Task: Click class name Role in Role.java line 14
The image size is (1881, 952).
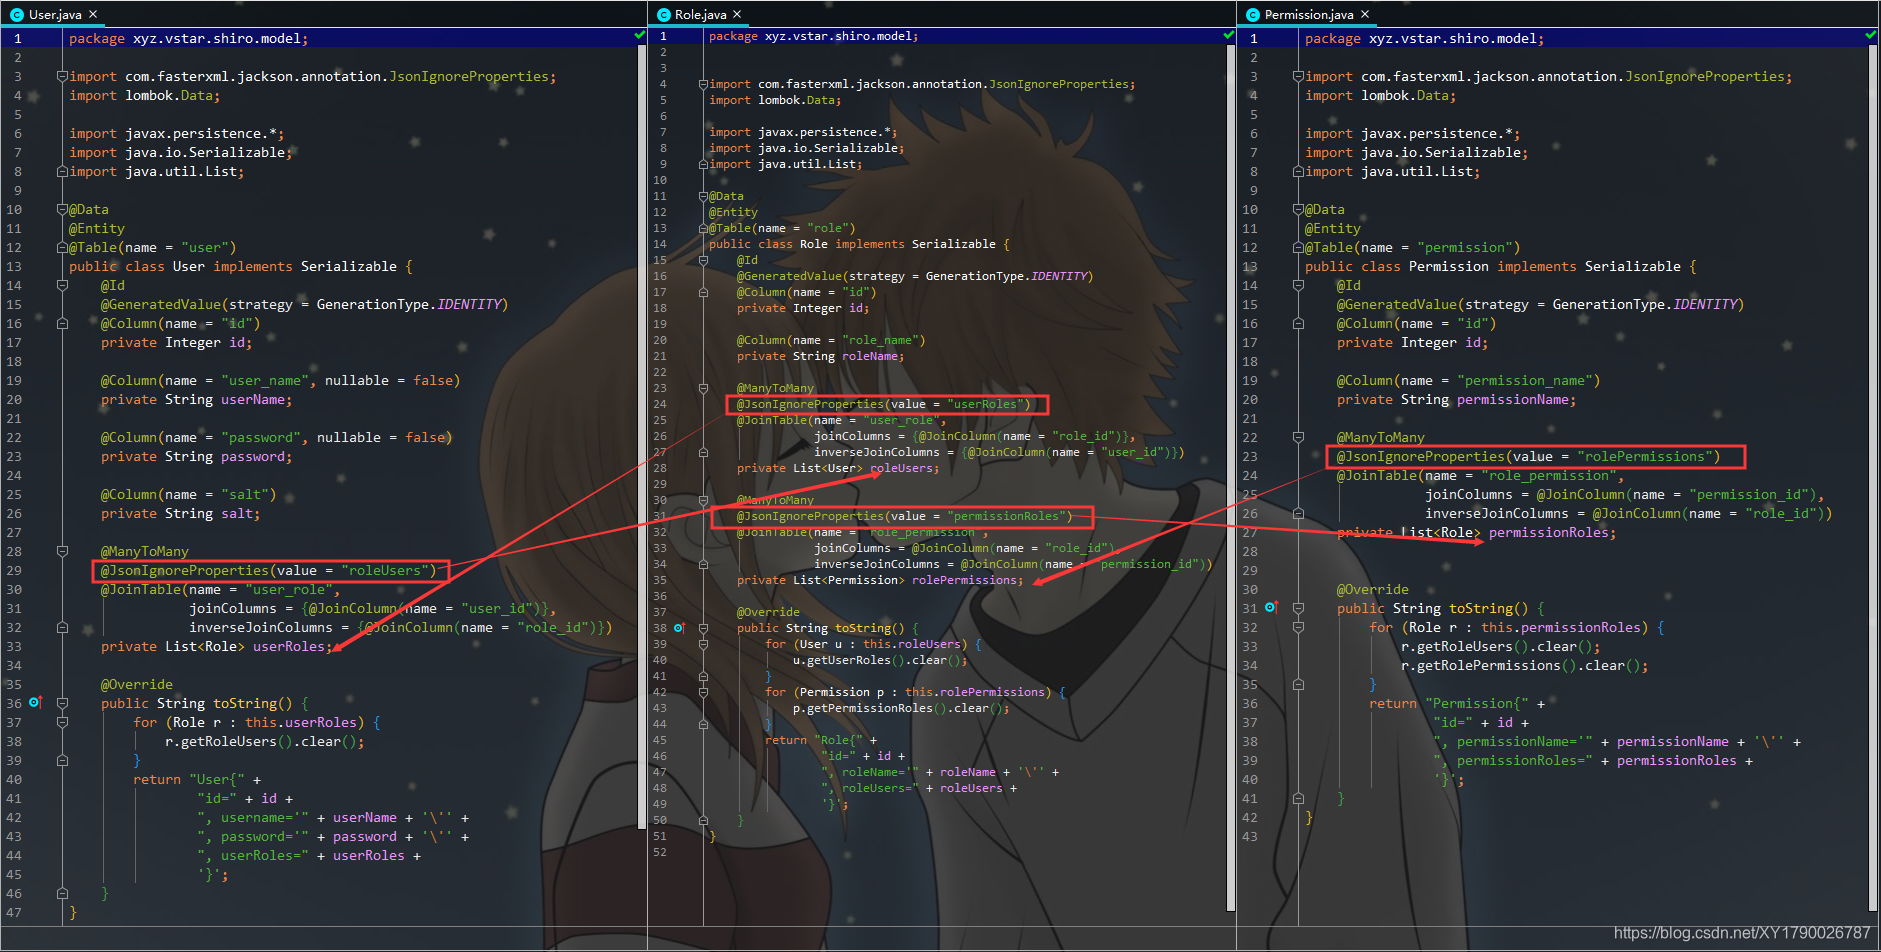Action: pos(814,244)
